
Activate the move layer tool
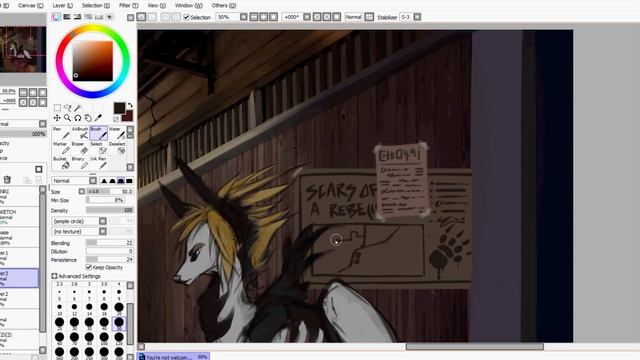click(57, 118)
